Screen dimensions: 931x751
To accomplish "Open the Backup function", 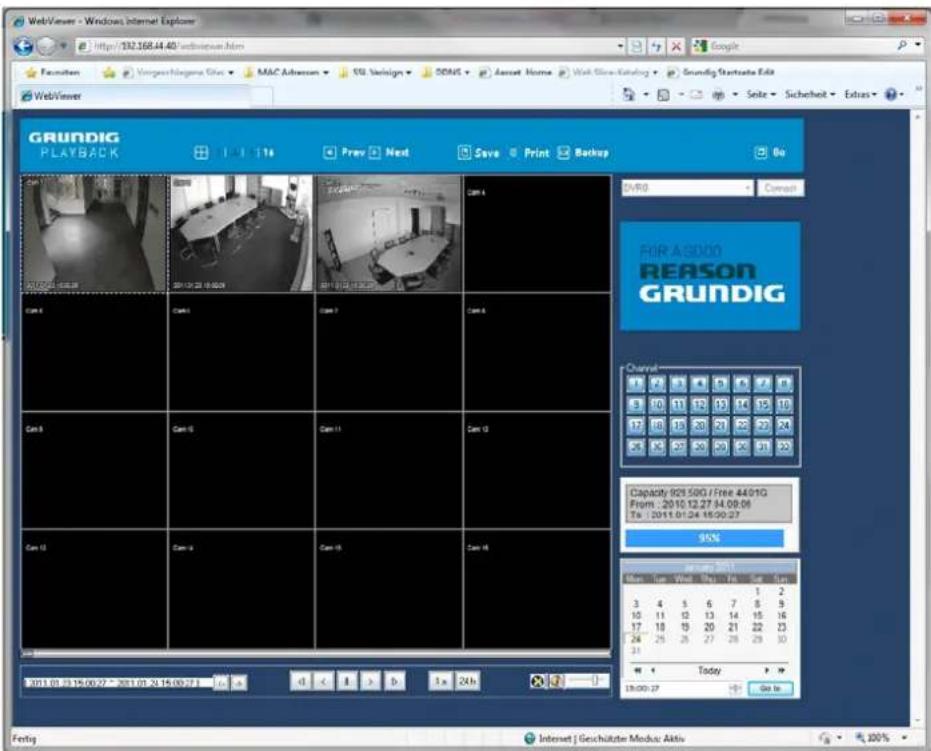I will click(582, 153).
